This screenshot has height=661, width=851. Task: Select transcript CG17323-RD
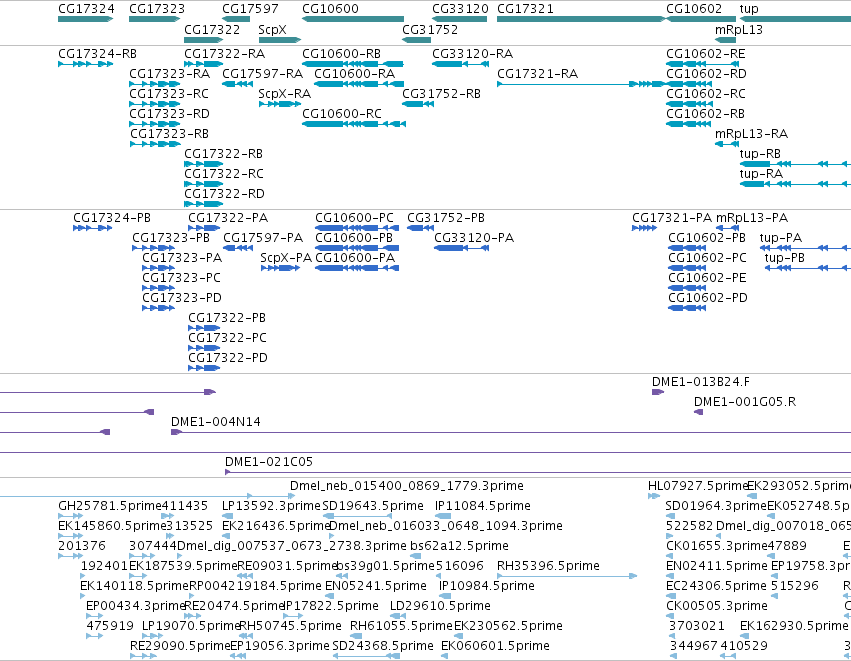[x=169, y=114]
